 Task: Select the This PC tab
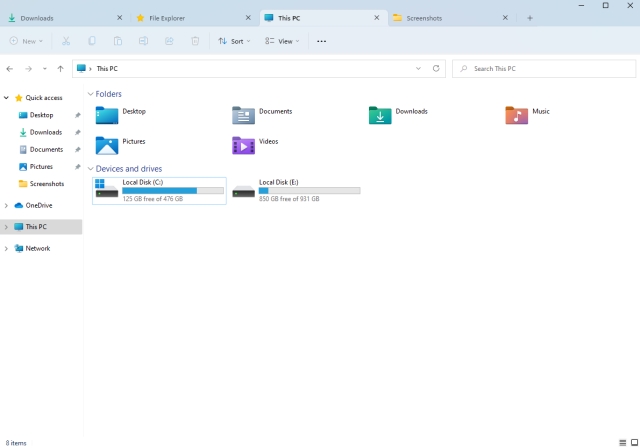point(323,18)
